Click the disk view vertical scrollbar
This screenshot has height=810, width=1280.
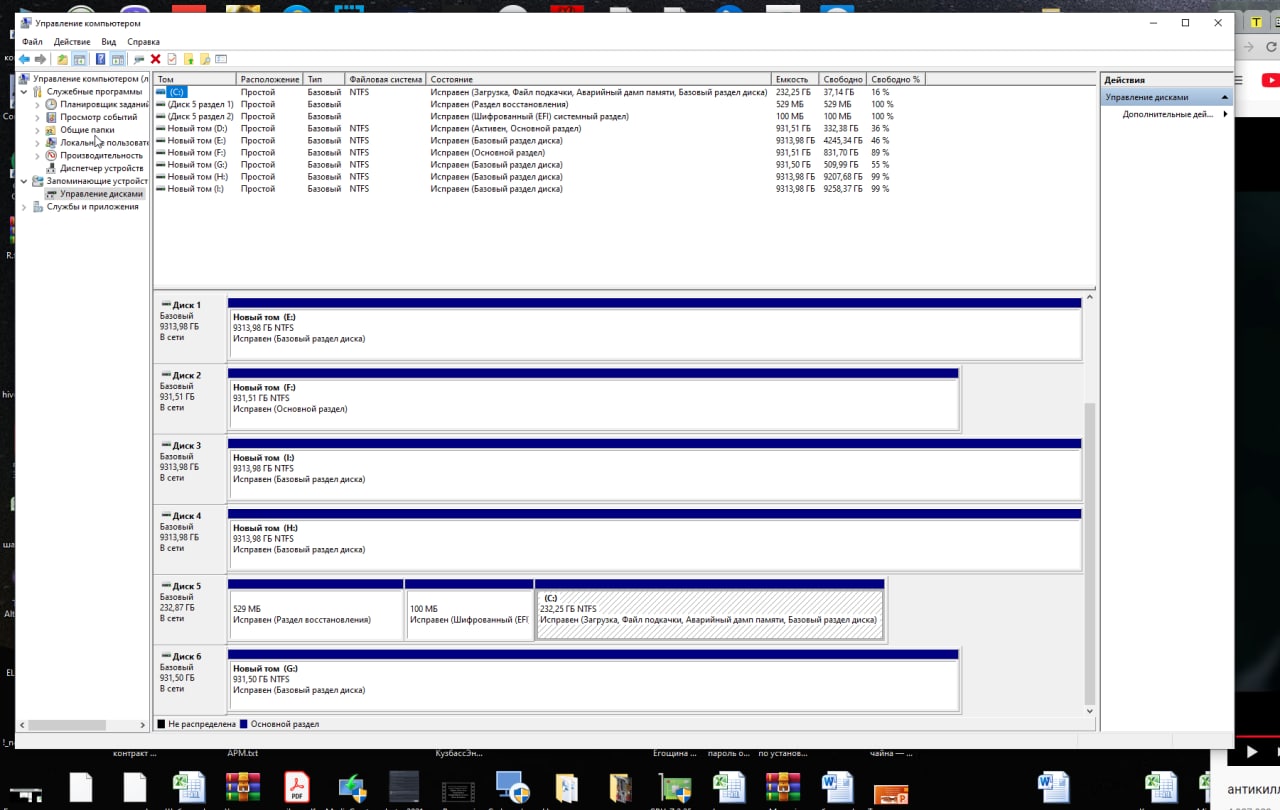point(1090,553)
